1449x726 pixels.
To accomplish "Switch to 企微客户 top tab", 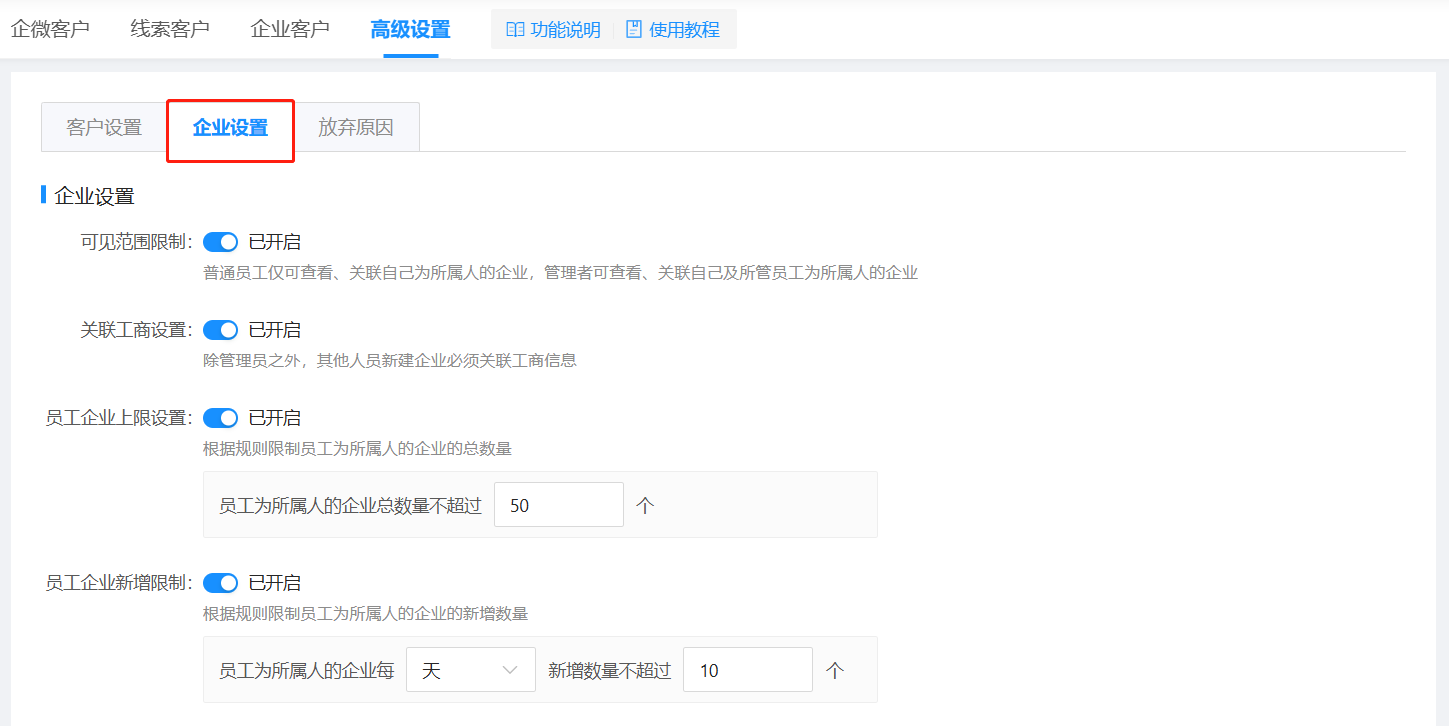I will pyautogui.click(x=50, y=29).
